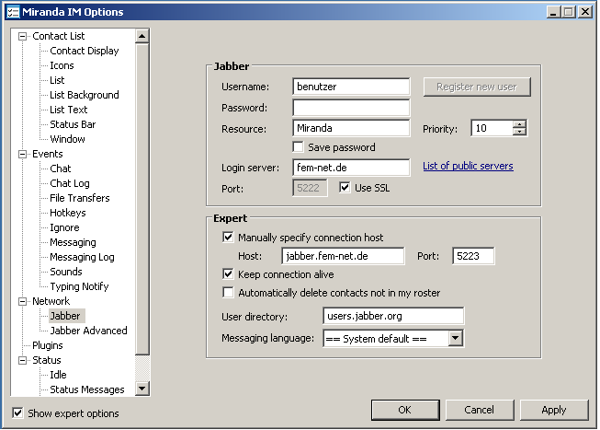Uncheck the Use SSL checkbox
Screen dimensions: 600x430
coord(344,187)
